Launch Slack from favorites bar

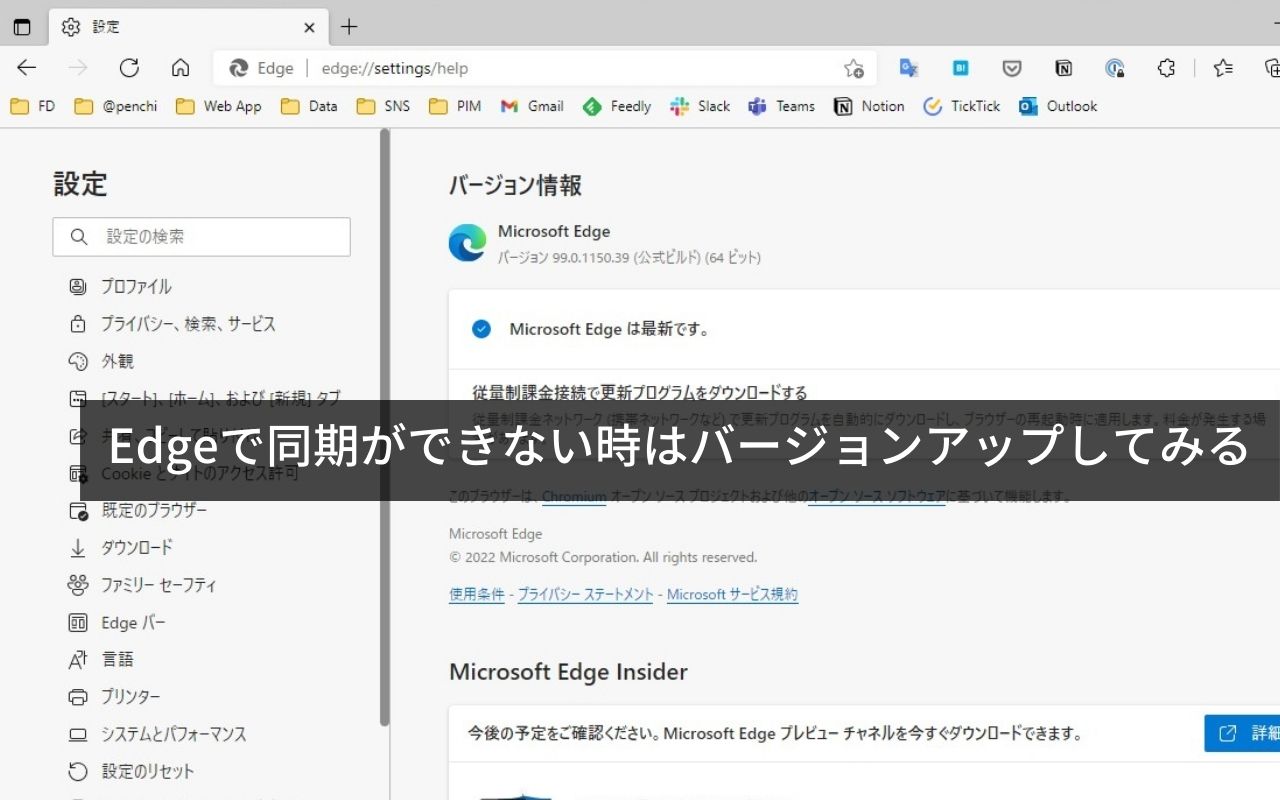(700, 106)
